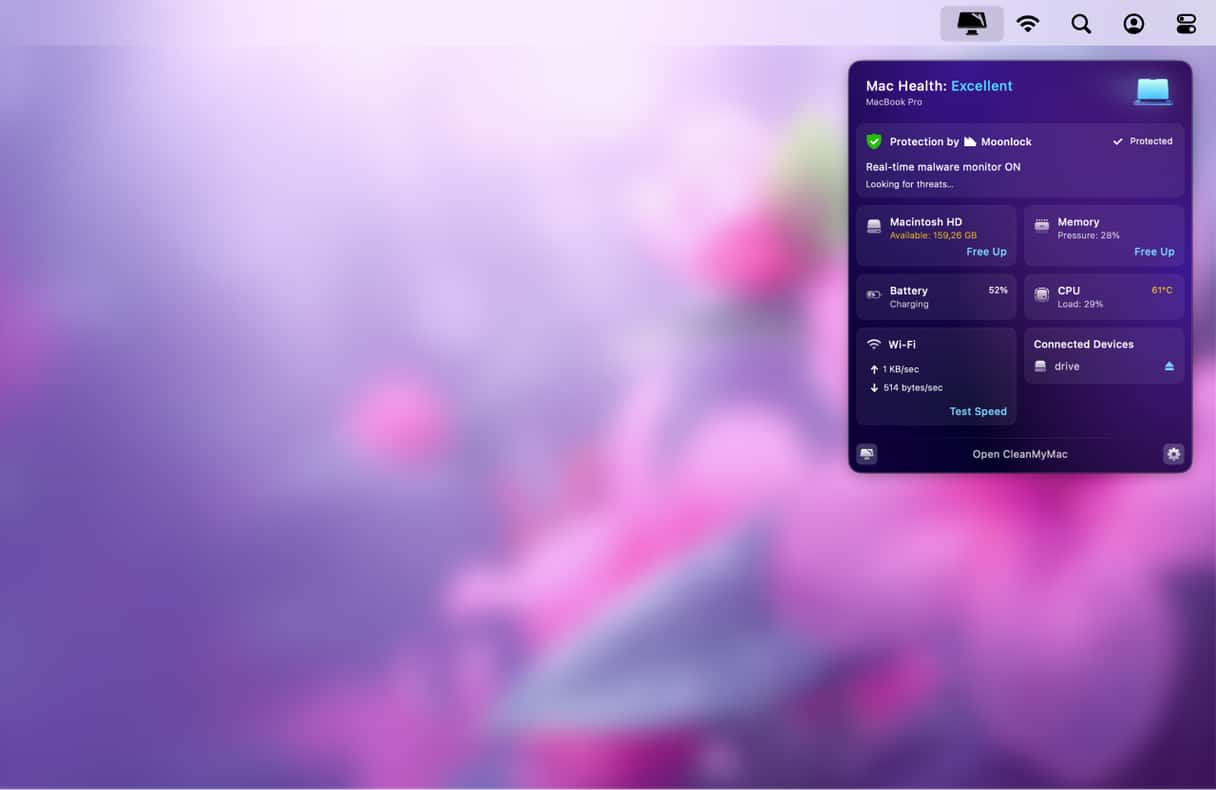Click the MacBook Pro laptop icon
1216x790 pixels.
[x=1152, y=90]
